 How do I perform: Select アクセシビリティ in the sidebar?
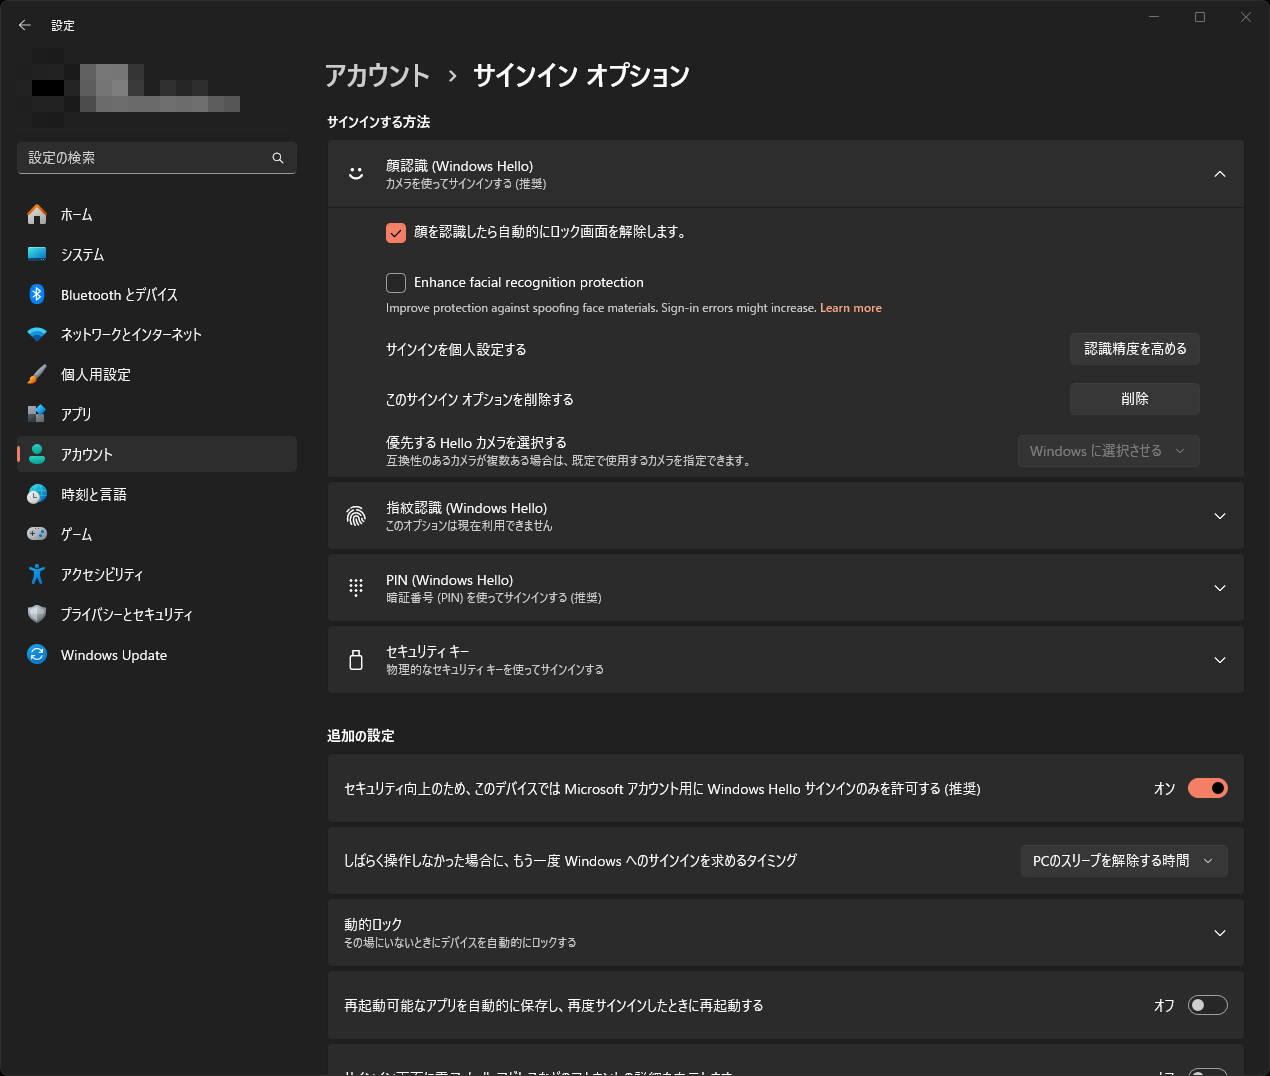[157, 574]
